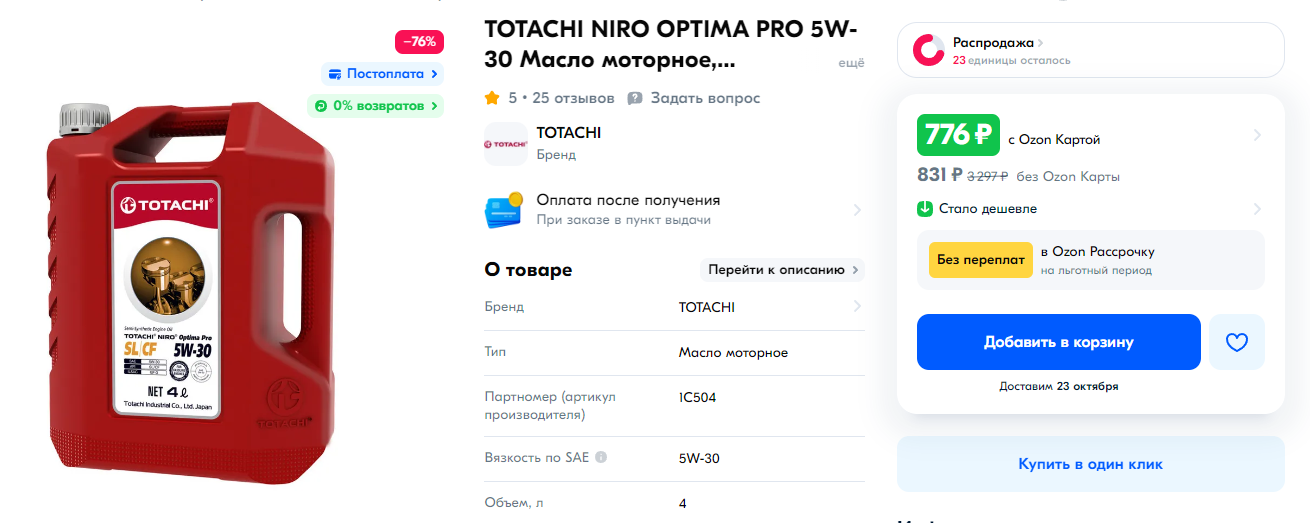Image resolution: width=1310 pixels, height=523 pixels.
Task: Open the 0% возвратов badge
Action: [x=375, y=105]
